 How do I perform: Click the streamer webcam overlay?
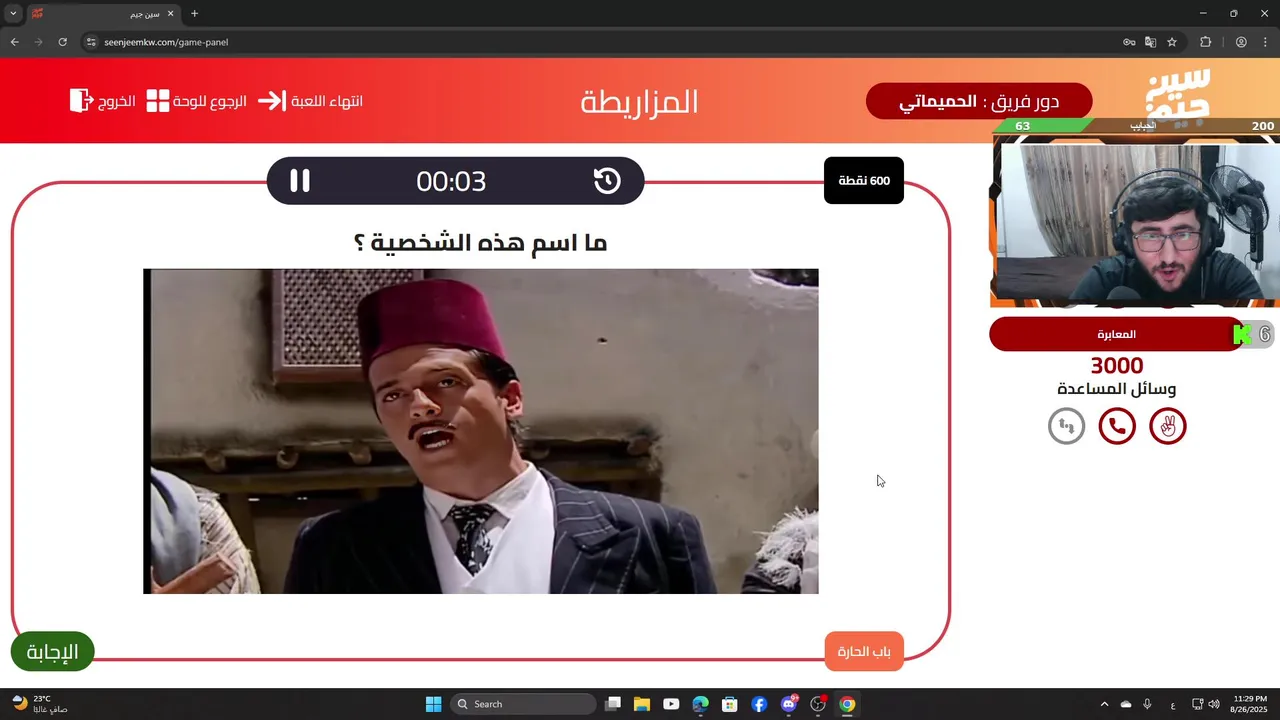[x=1135, y=220]
